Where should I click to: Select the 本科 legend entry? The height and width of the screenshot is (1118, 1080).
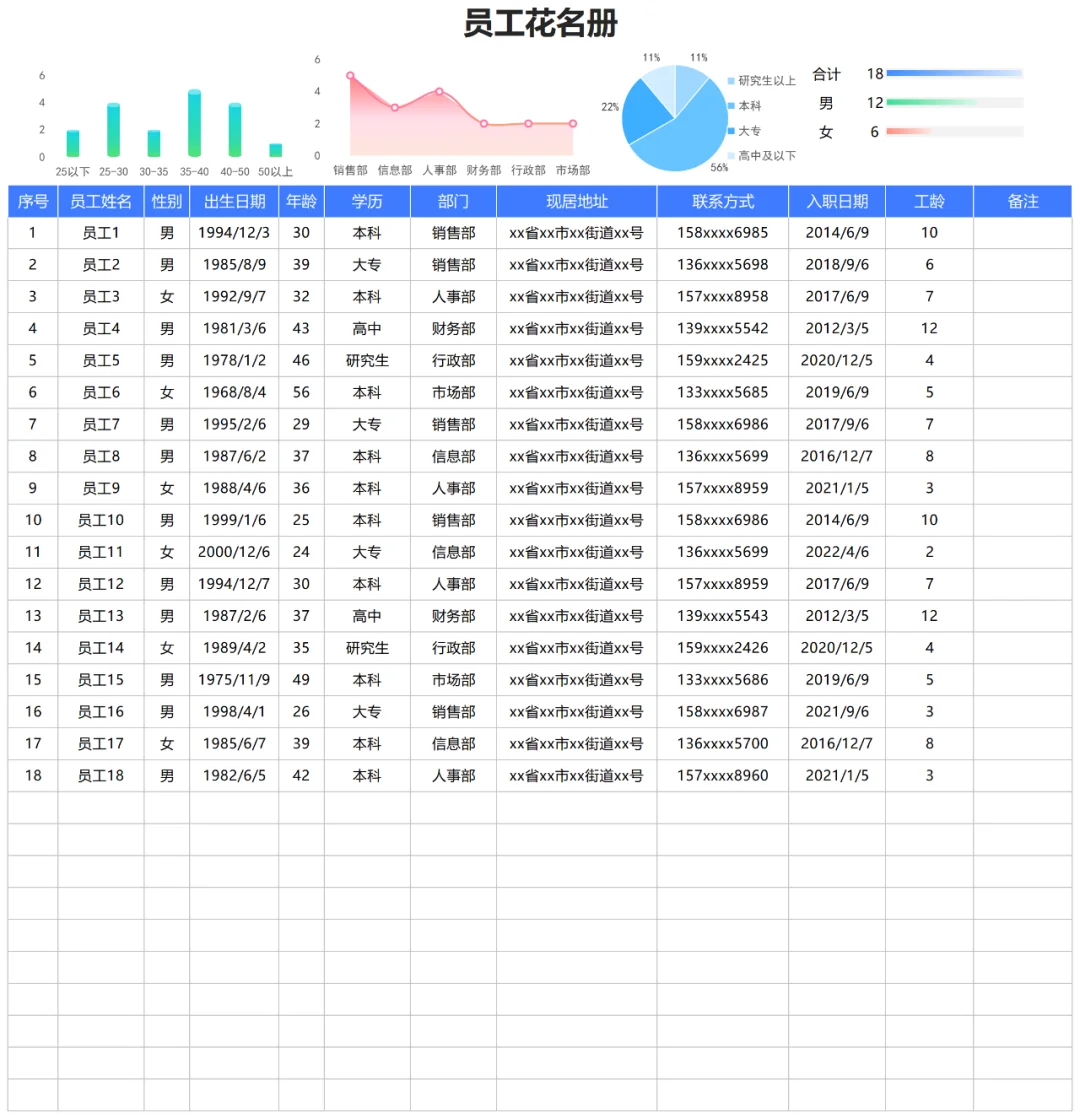[x=744, y=106]
